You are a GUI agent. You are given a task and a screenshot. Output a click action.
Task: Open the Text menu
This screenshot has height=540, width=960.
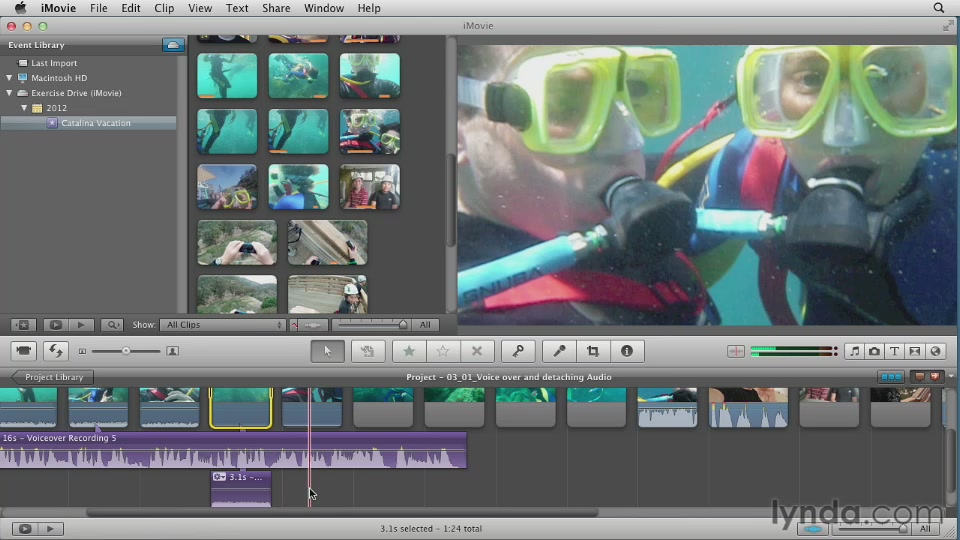[237, 8]
